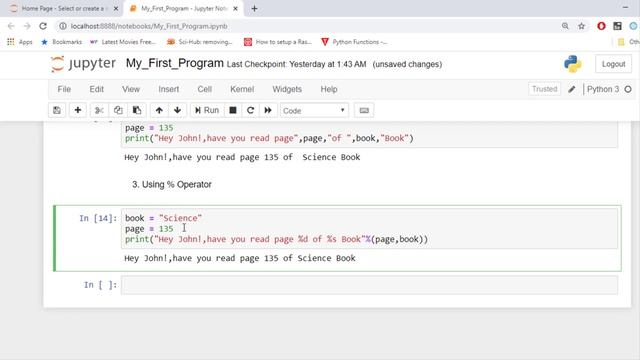Open the Widgets menu
This screenshot has height=360, width=640.
click(287, 89)
